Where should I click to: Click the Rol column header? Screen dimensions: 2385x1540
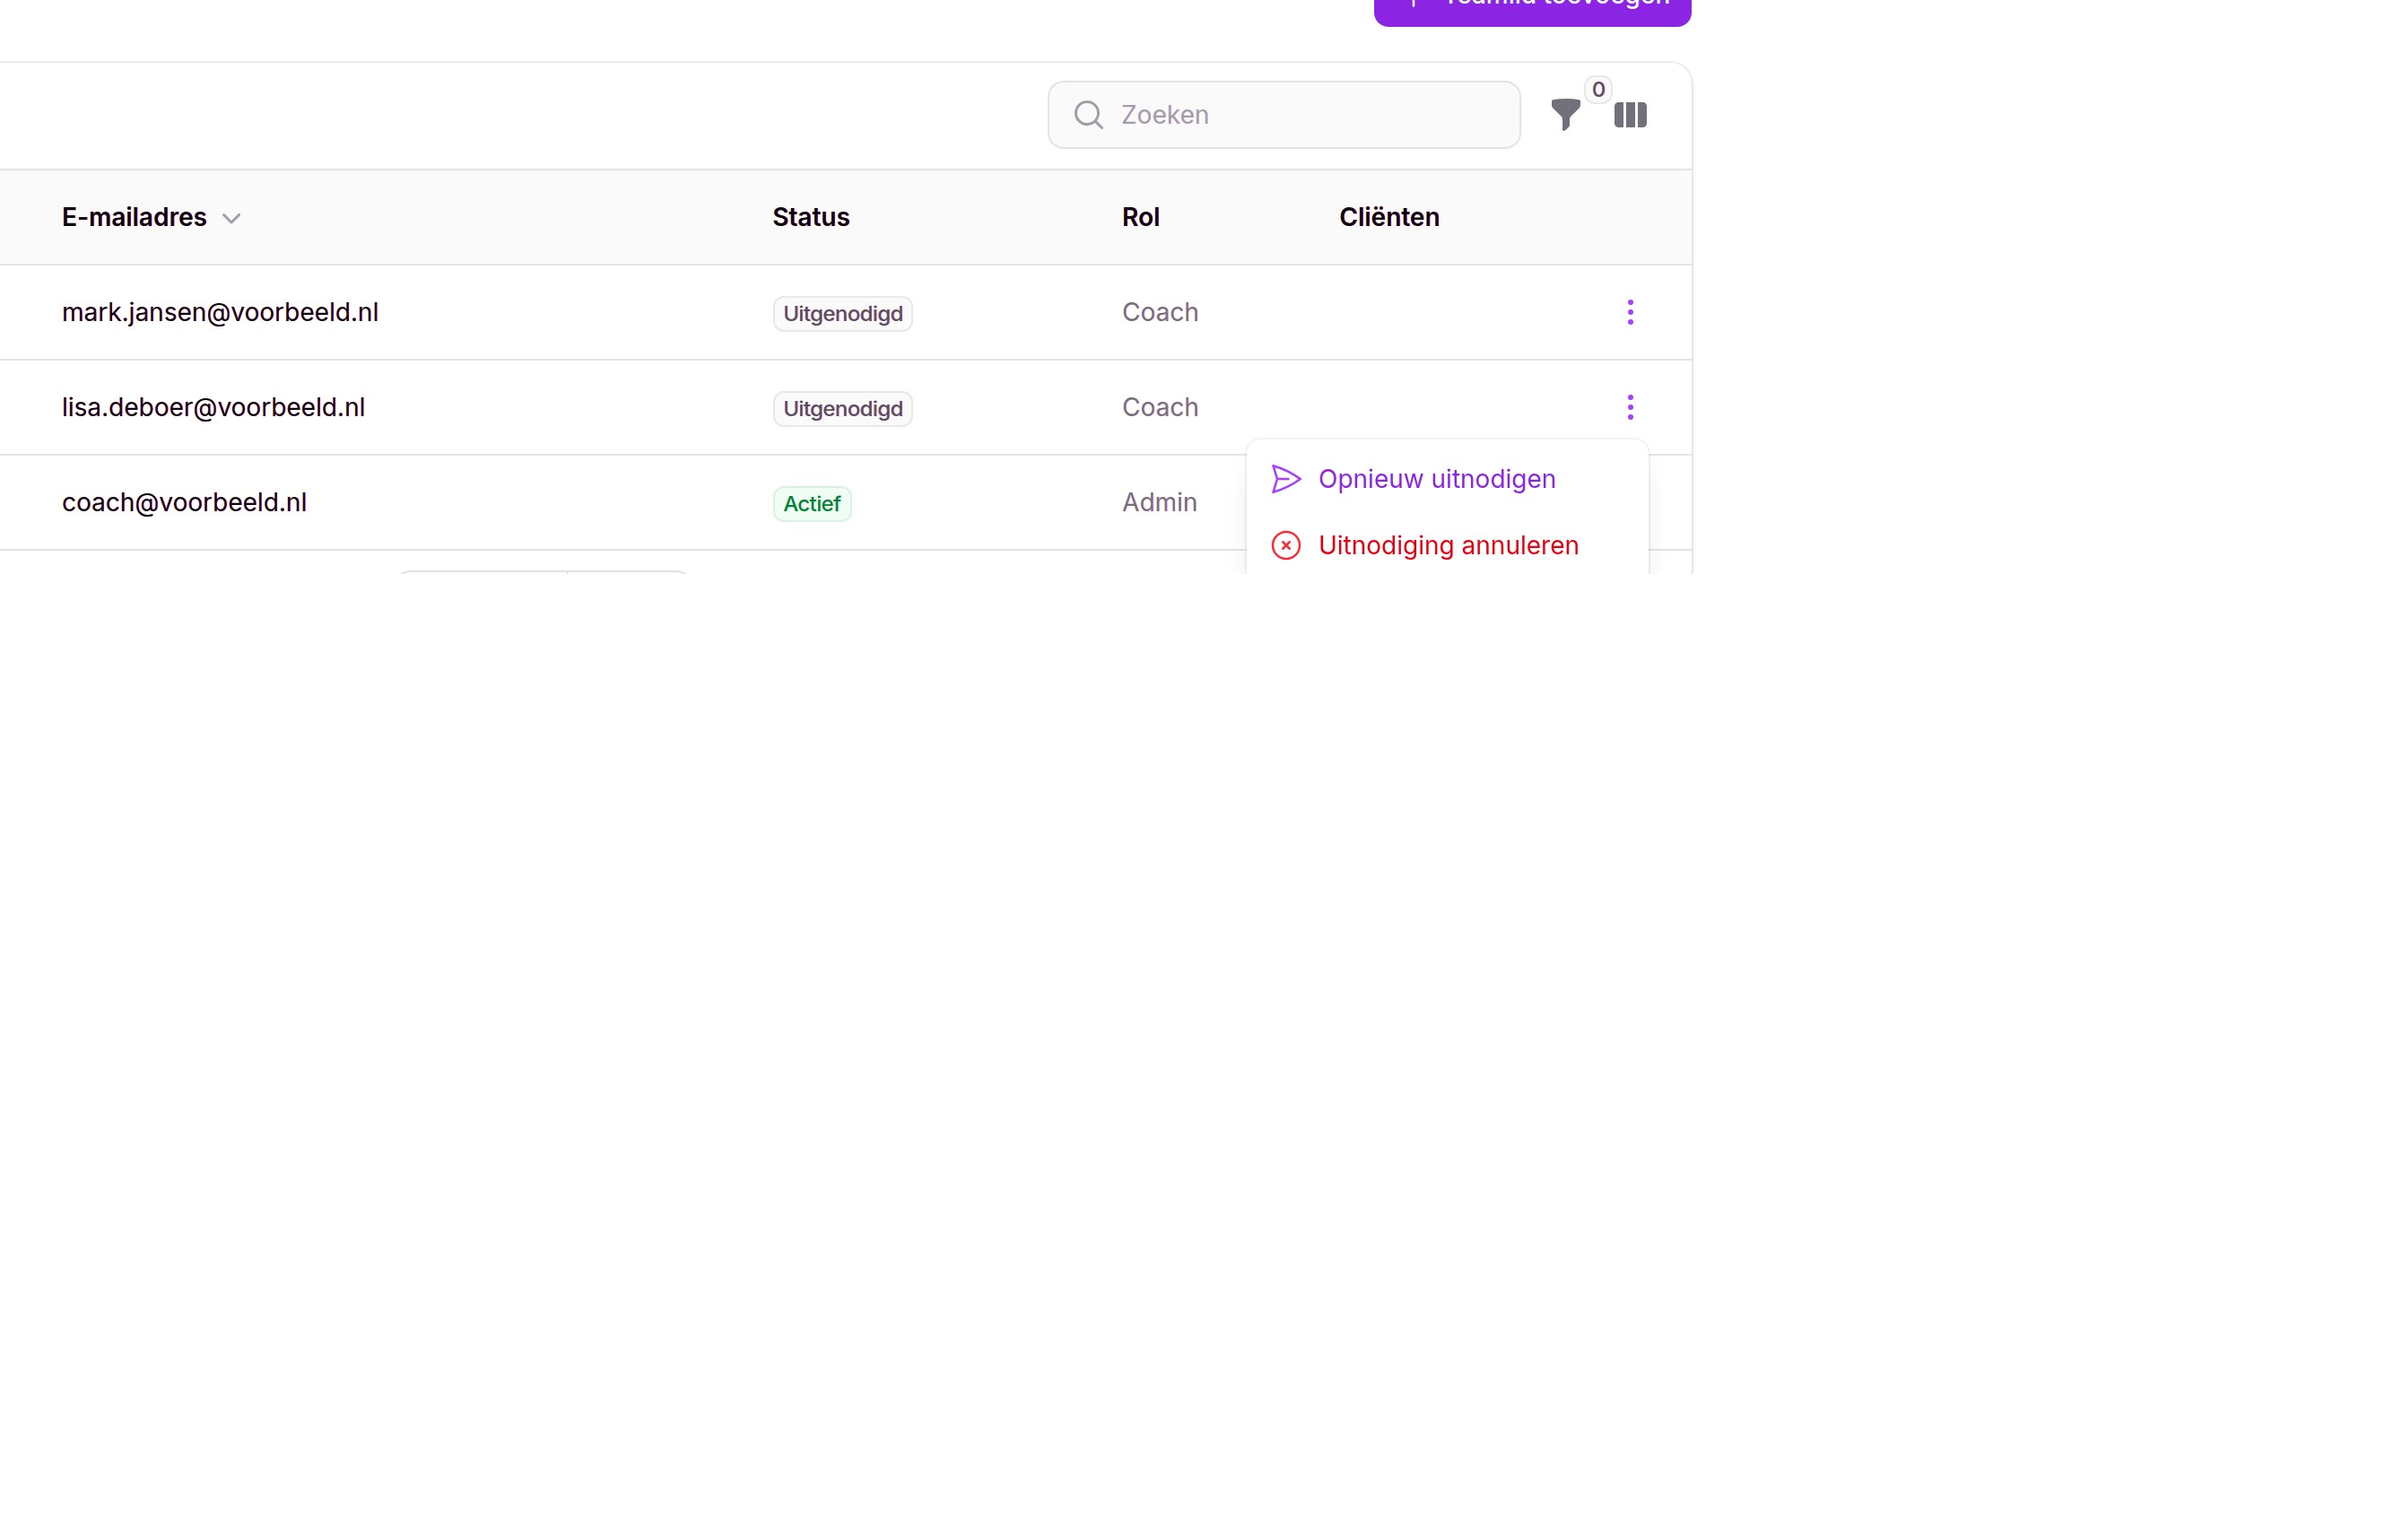coord(1140,217)
